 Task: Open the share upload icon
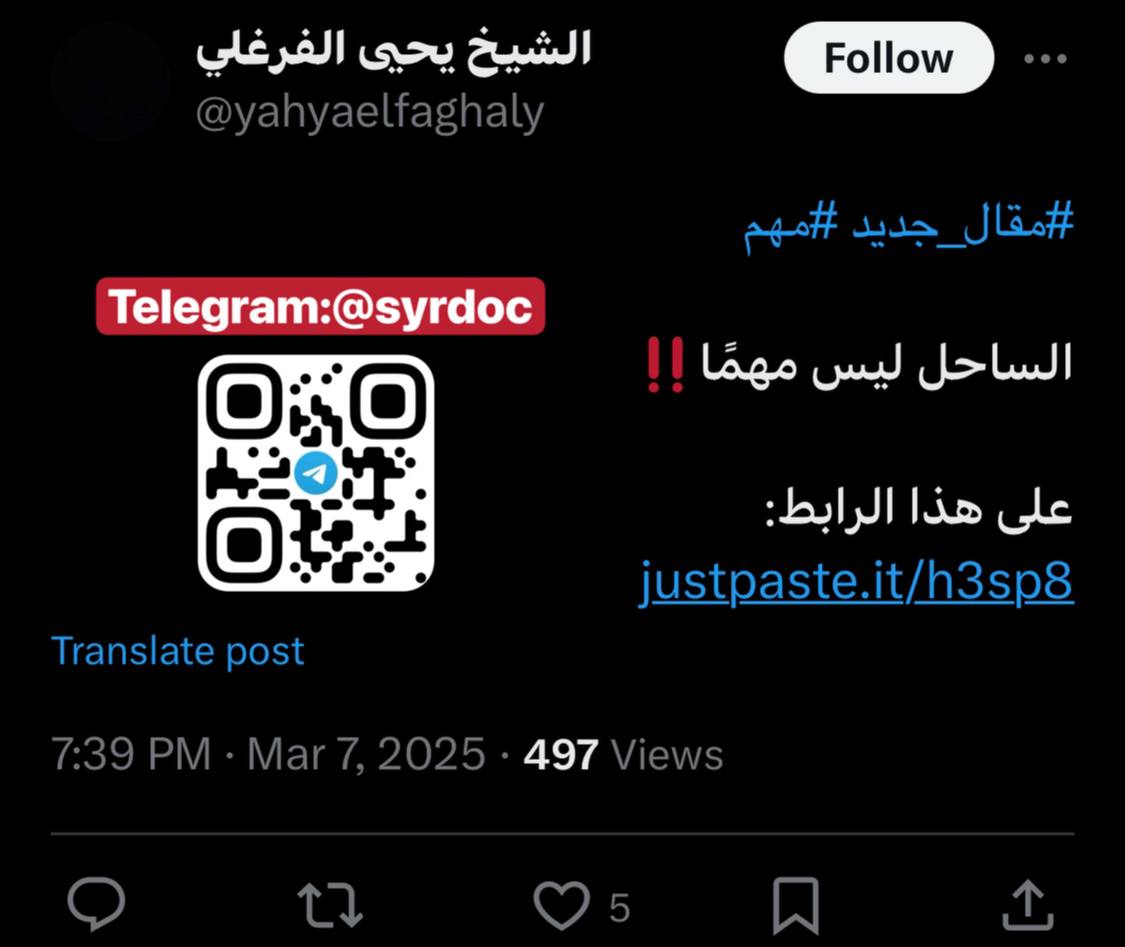coord(1027,905)
